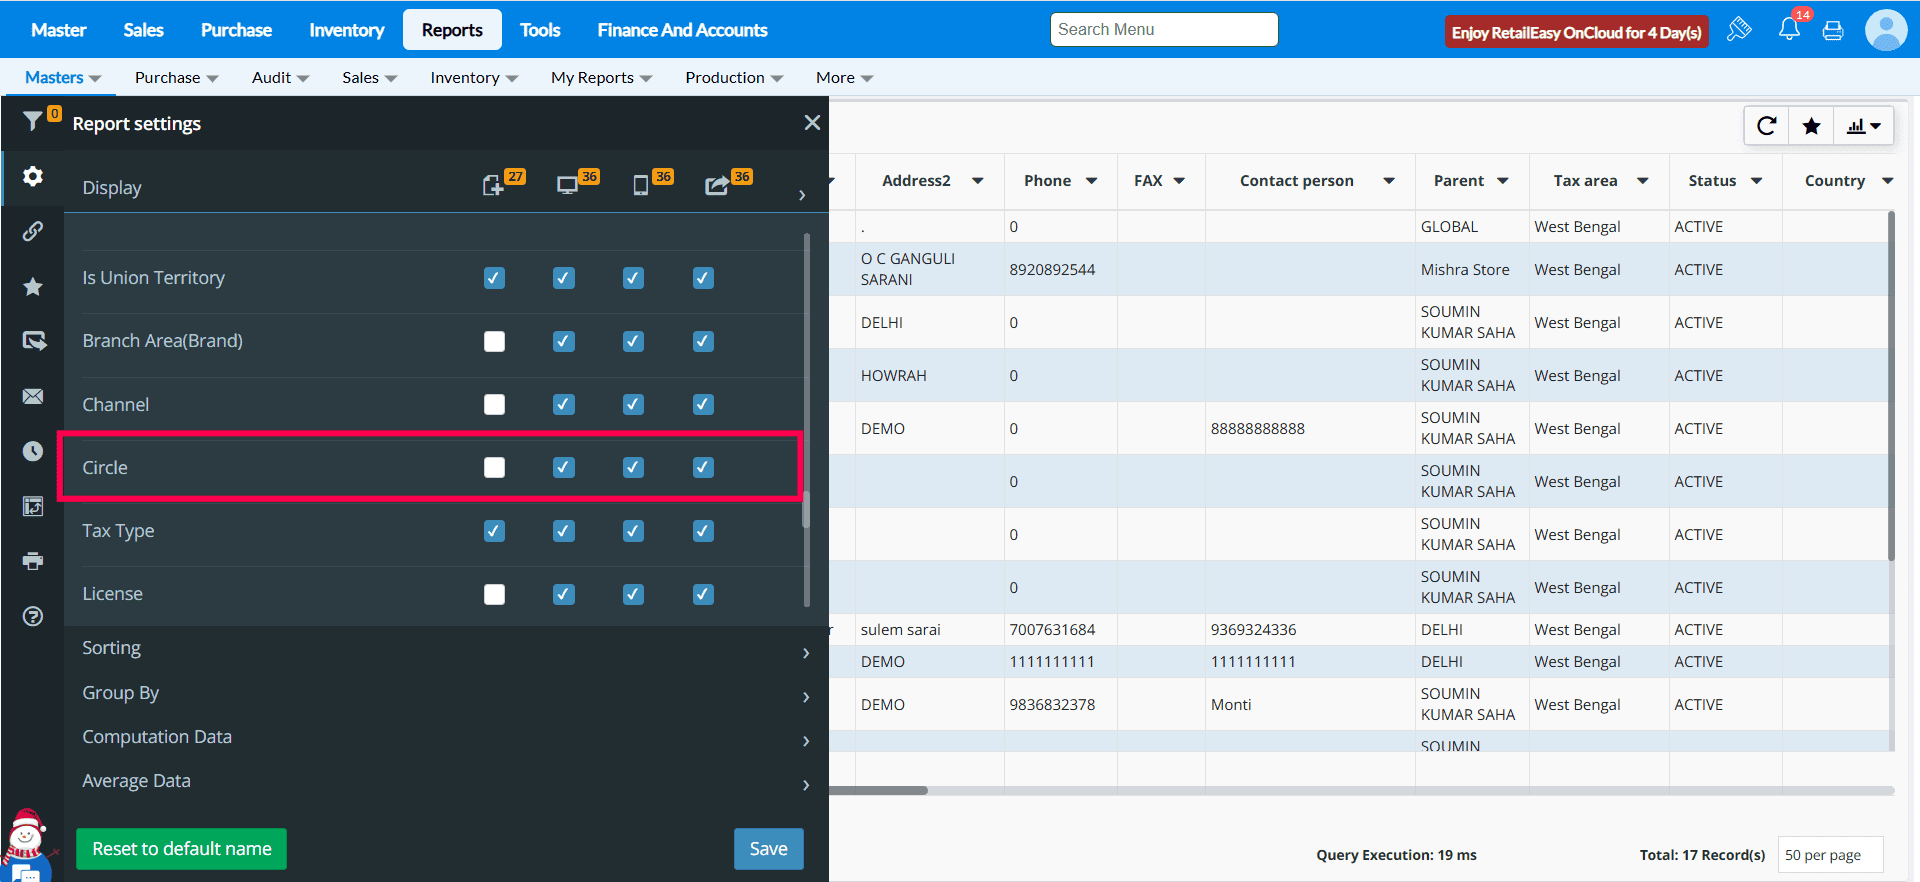Viewport: 1920px width, 882px height.
Task: Open the Production submenu
Action: pos(733,78)
